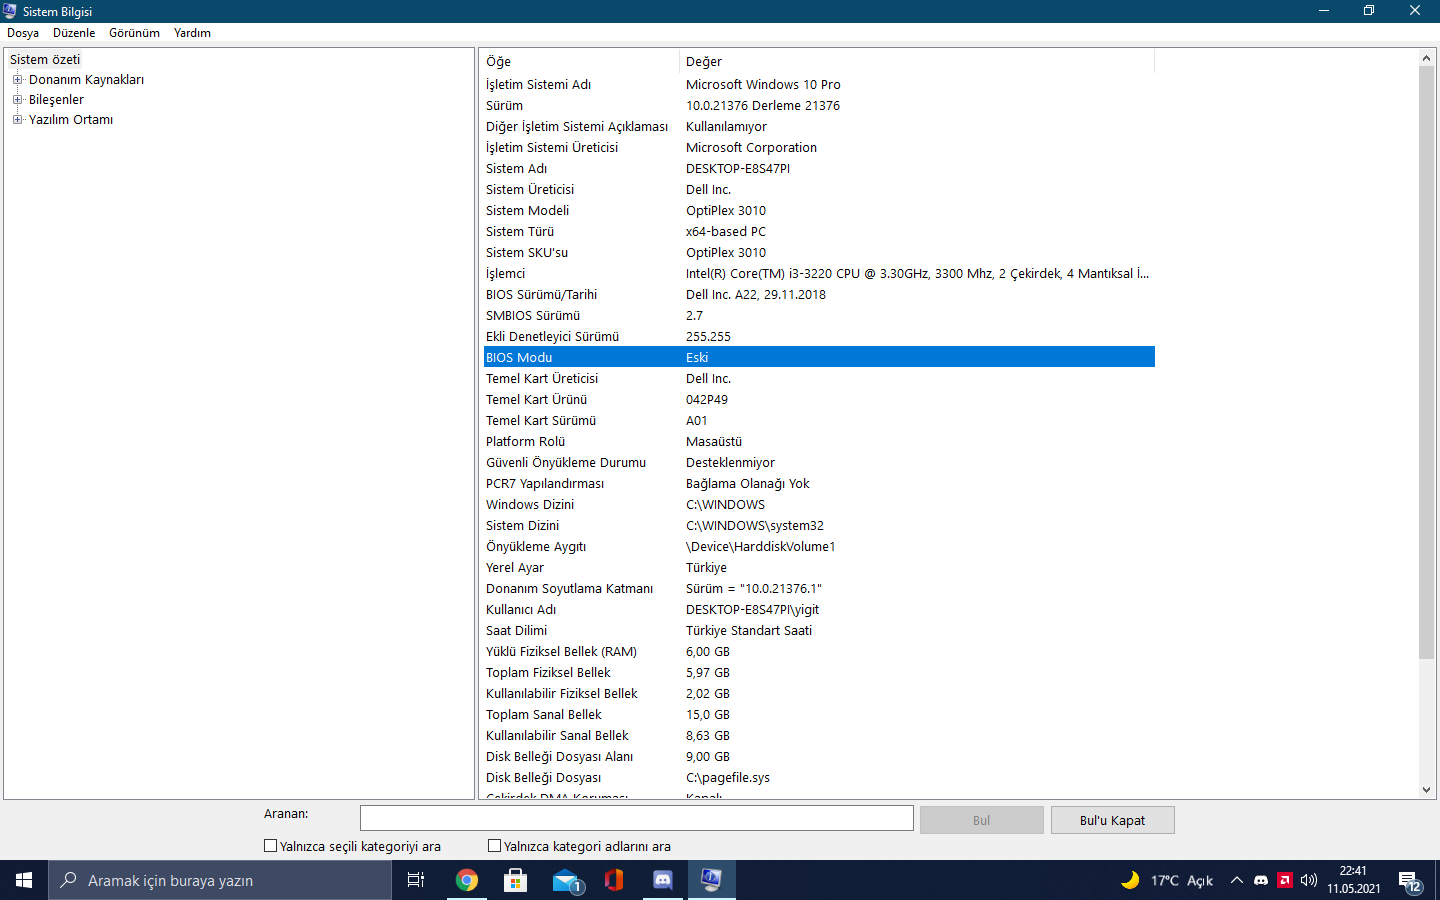The height and width of the screenshot is (900, 1440).
Task: Select the 'Sistem Adı' row
Action: tap(819, 169)
